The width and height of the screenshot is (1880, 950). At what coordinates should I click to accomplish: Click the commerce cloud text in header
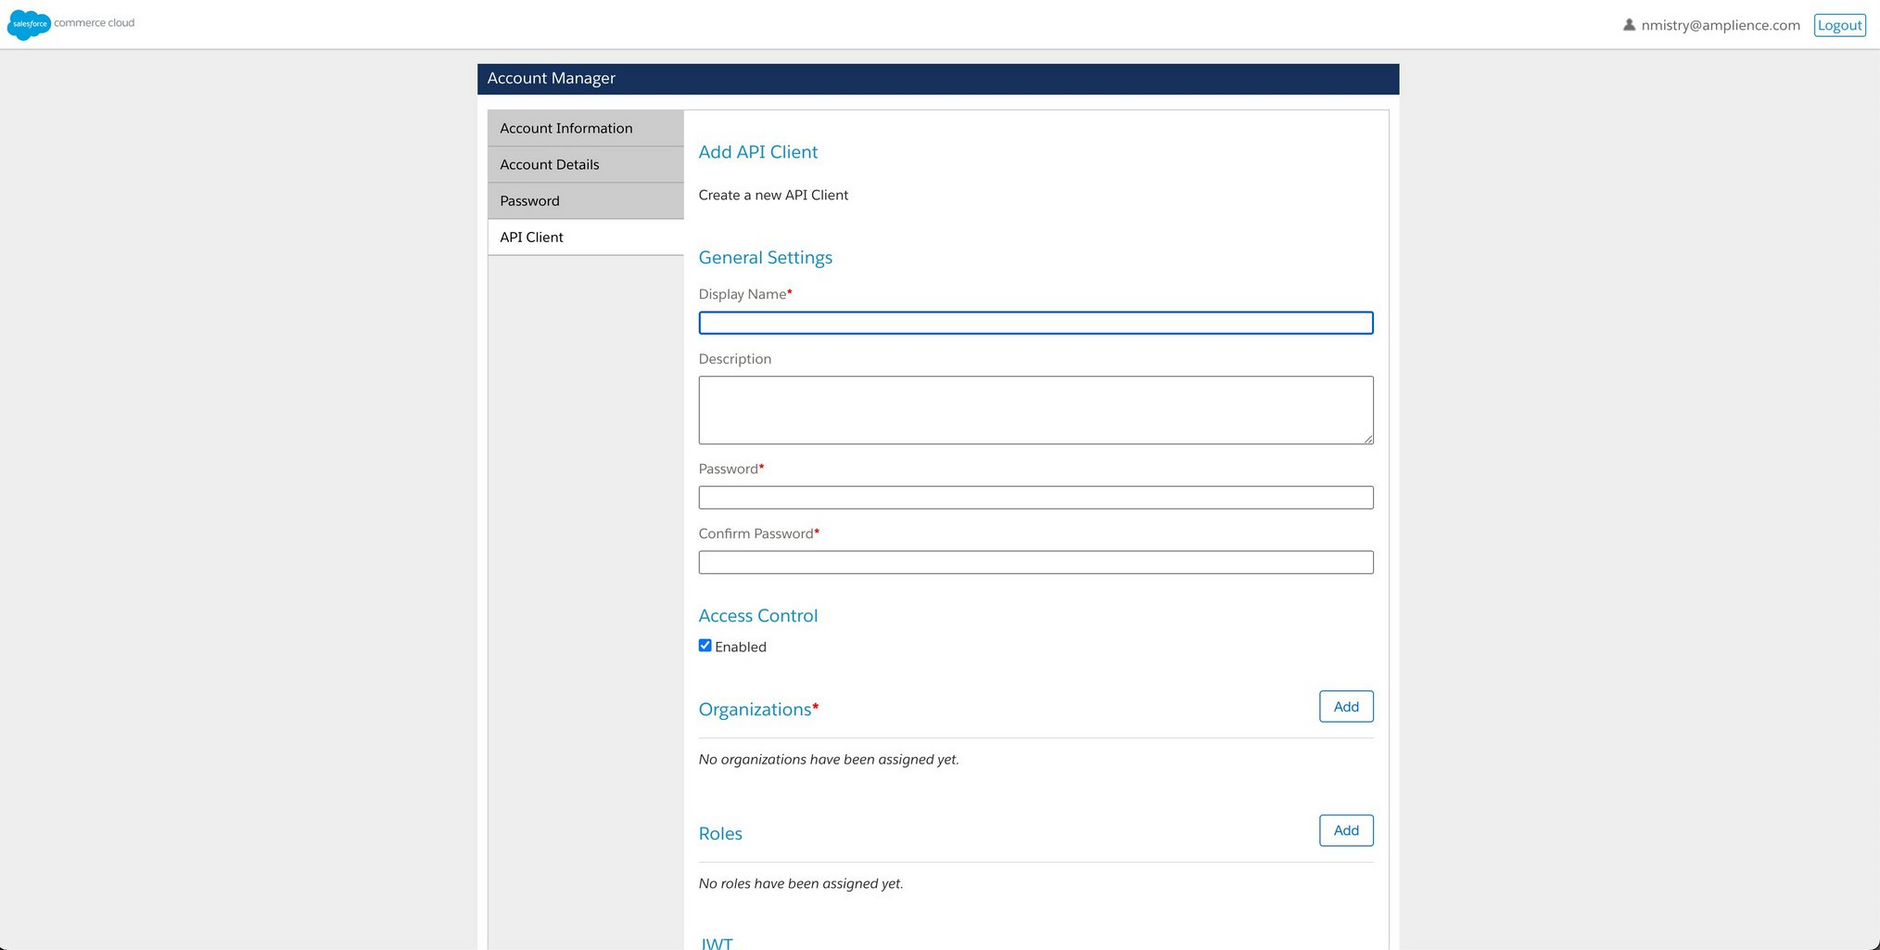click(x=94, y=23)
